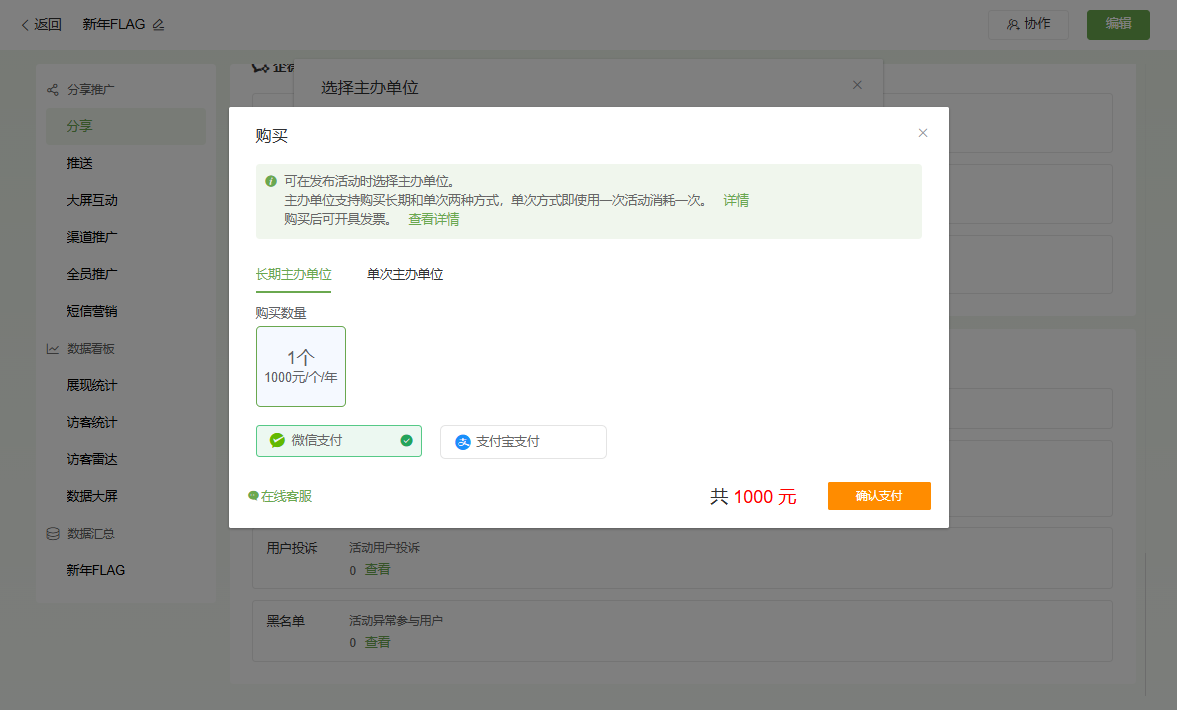Click the info icon in the notice
1177x710 pixels.
[x=271, y=181]
